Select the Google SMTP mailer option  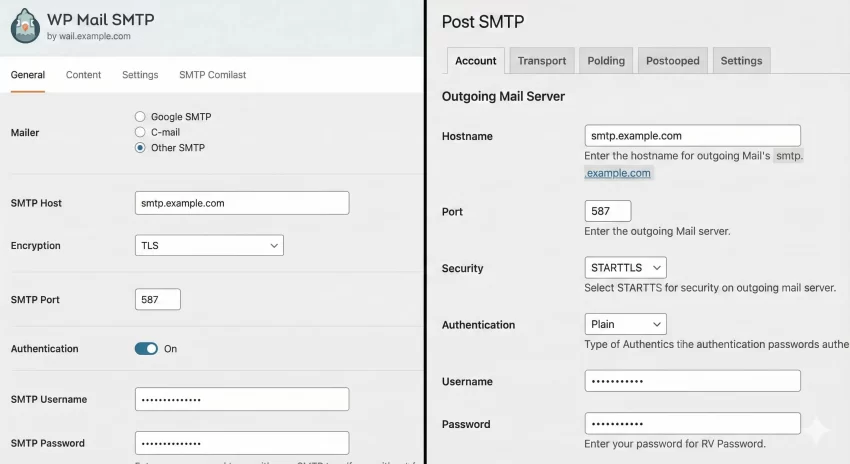(x=140, y=117)
